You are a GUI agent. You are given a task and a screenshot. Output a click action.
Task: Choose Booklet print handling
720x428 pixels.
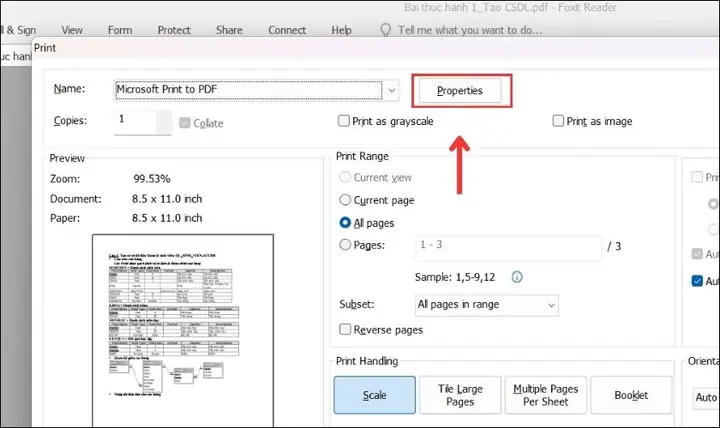(x=631, y=395)
